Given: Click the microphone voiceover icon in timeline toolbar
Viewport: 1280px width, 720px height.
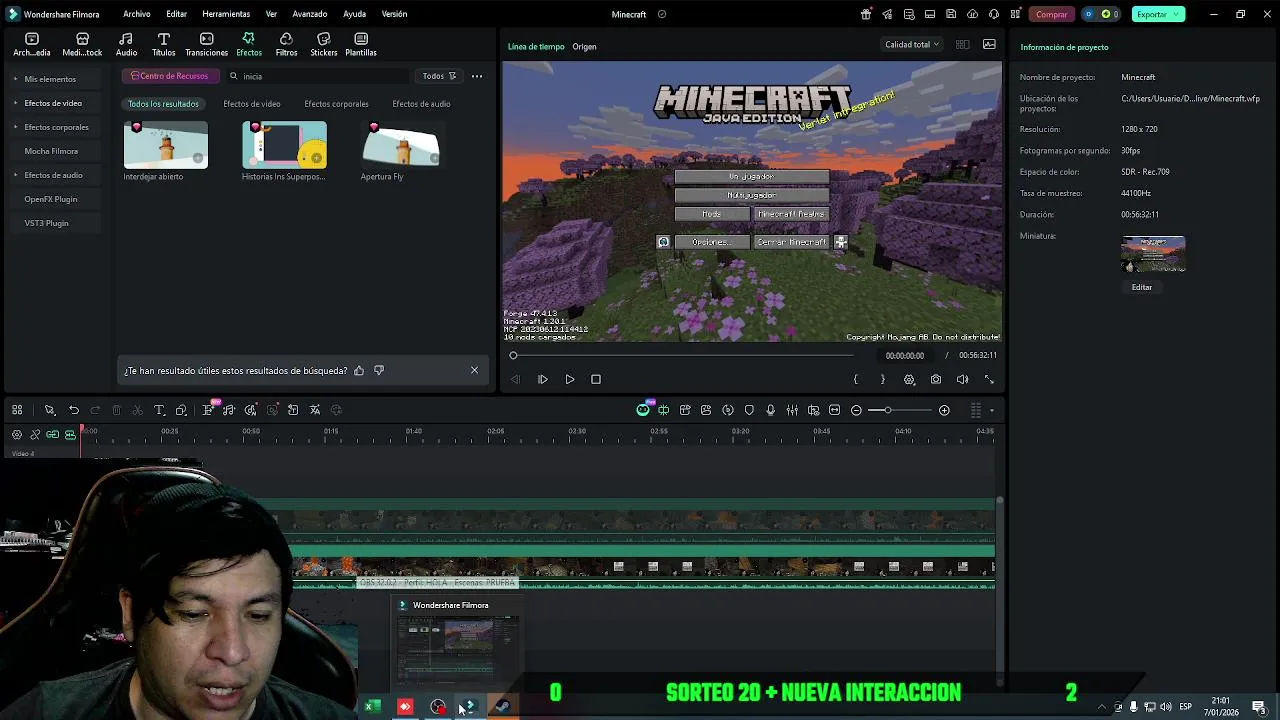Looking at the screenshot, I should [x=770, y=410].
